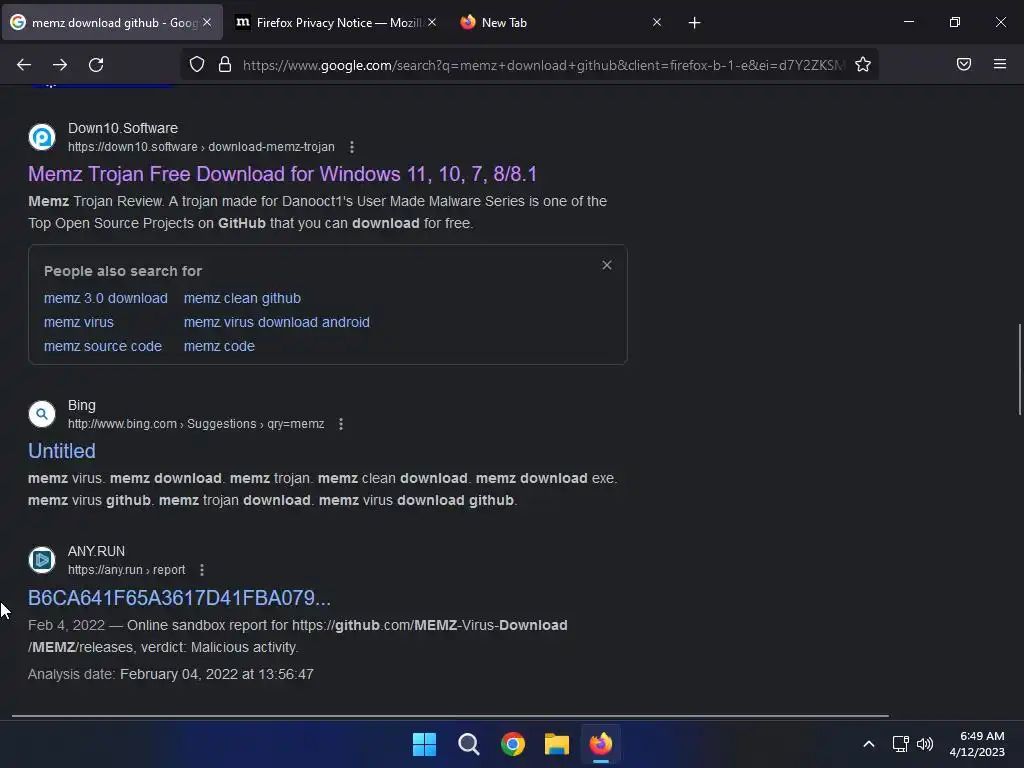
Task: Open File Explorer from taskbar
Action: point(556,744)
